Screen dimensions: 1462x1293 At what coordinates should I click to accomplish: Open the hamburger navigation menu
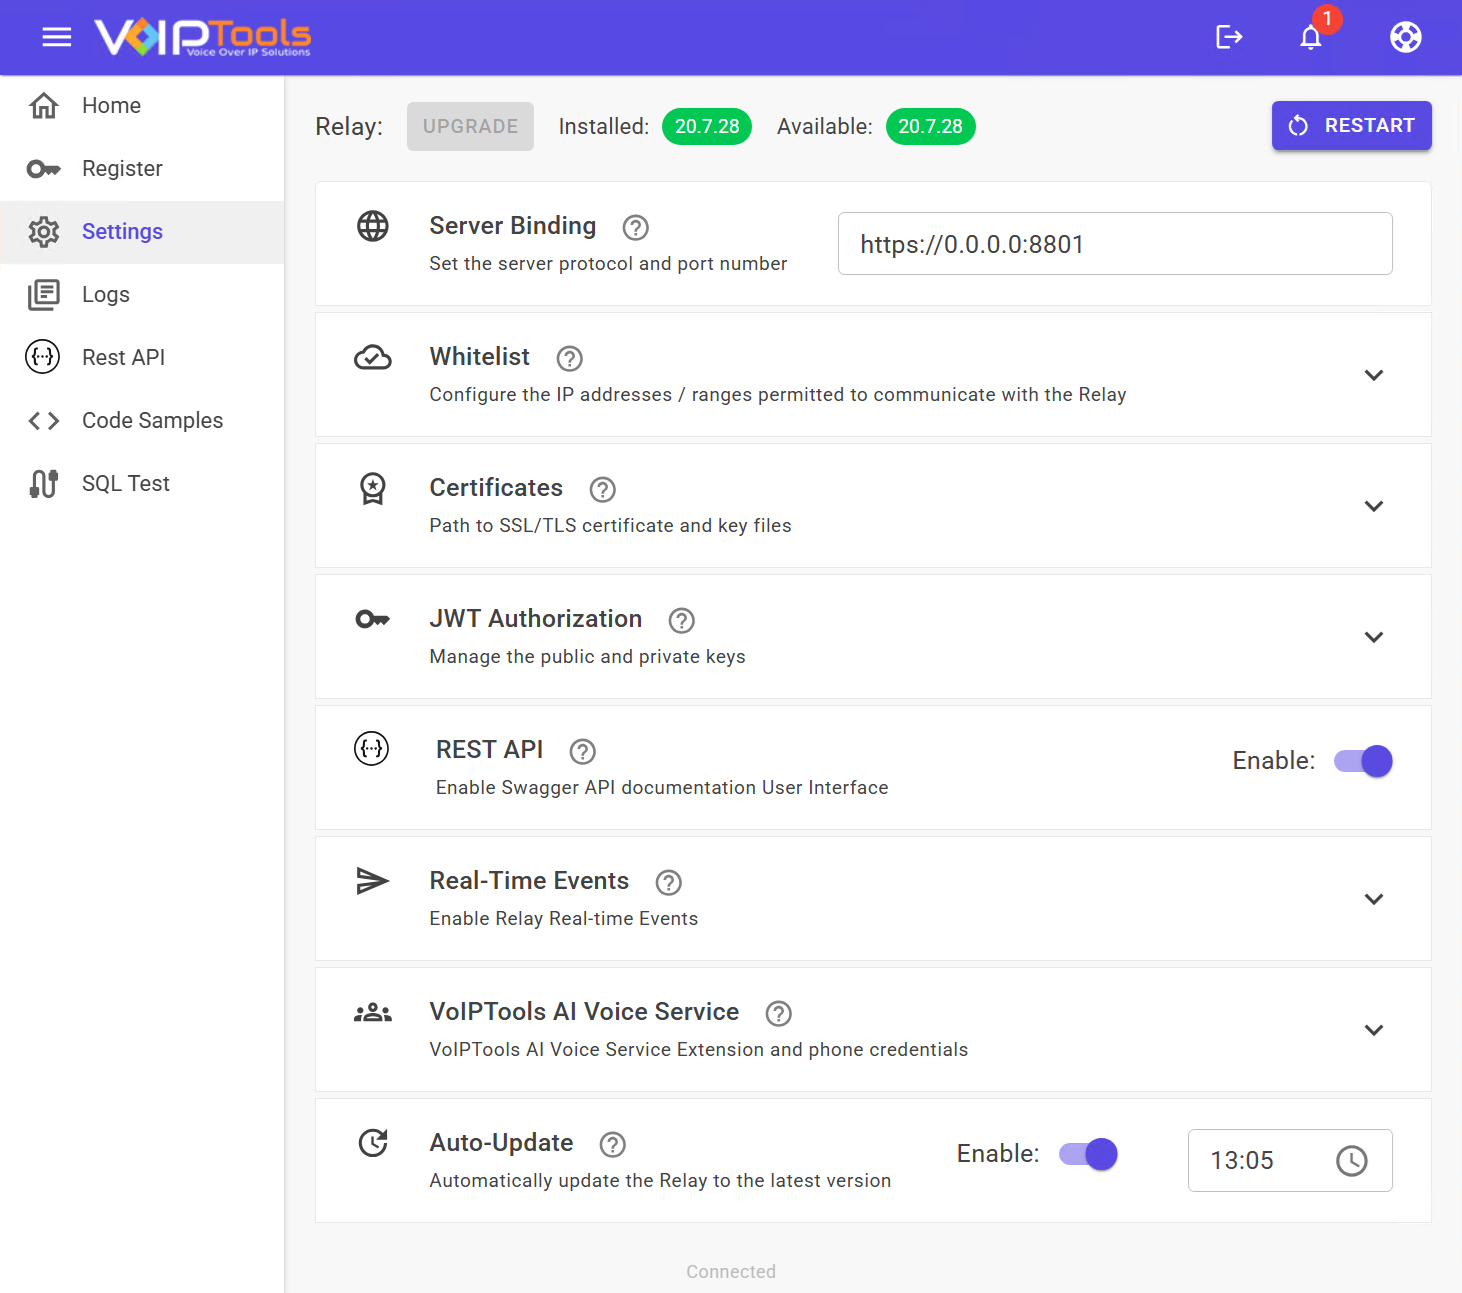click(57, 37)
